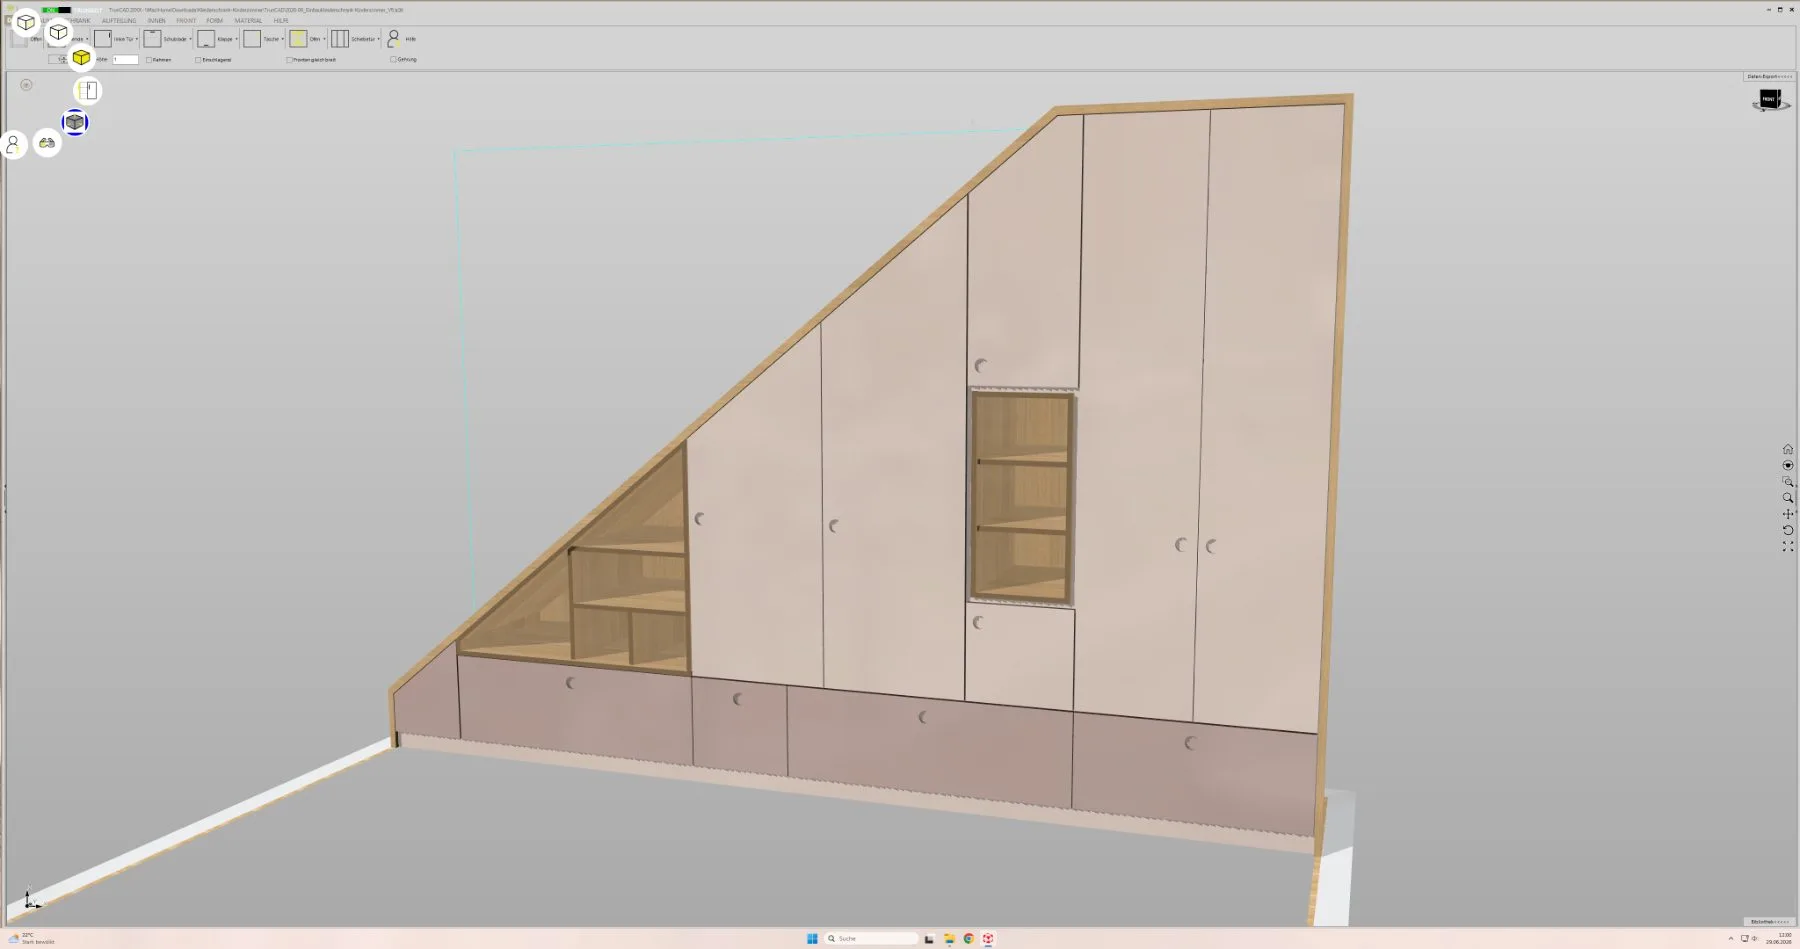Click the FRONT view cube
Image resolution: width=1800 pixels, height=949 pixels.
1770,100
